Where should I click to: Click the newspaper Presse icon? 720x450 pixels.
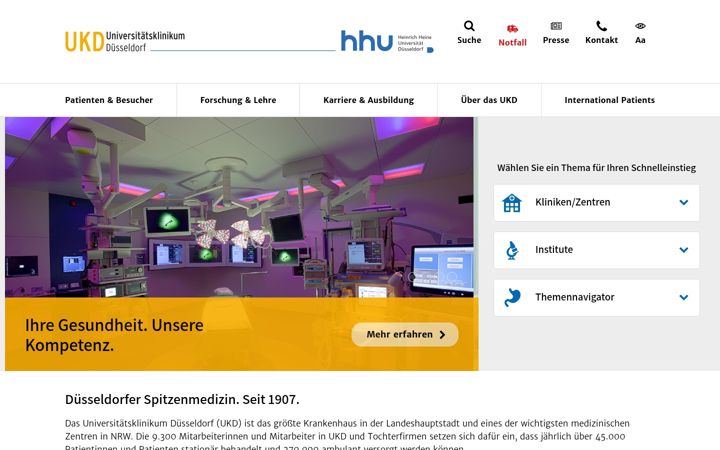556,26
